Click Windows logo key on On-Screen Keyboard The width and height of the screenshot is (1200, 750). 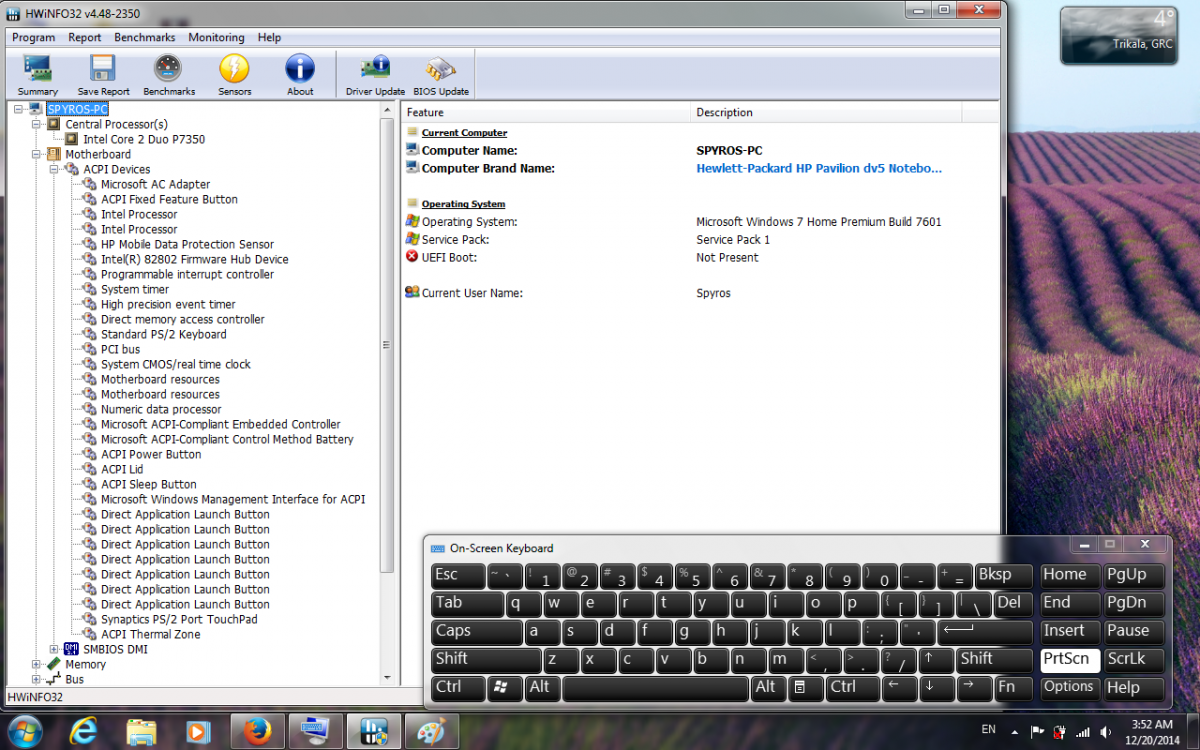(x=505, y=687)
